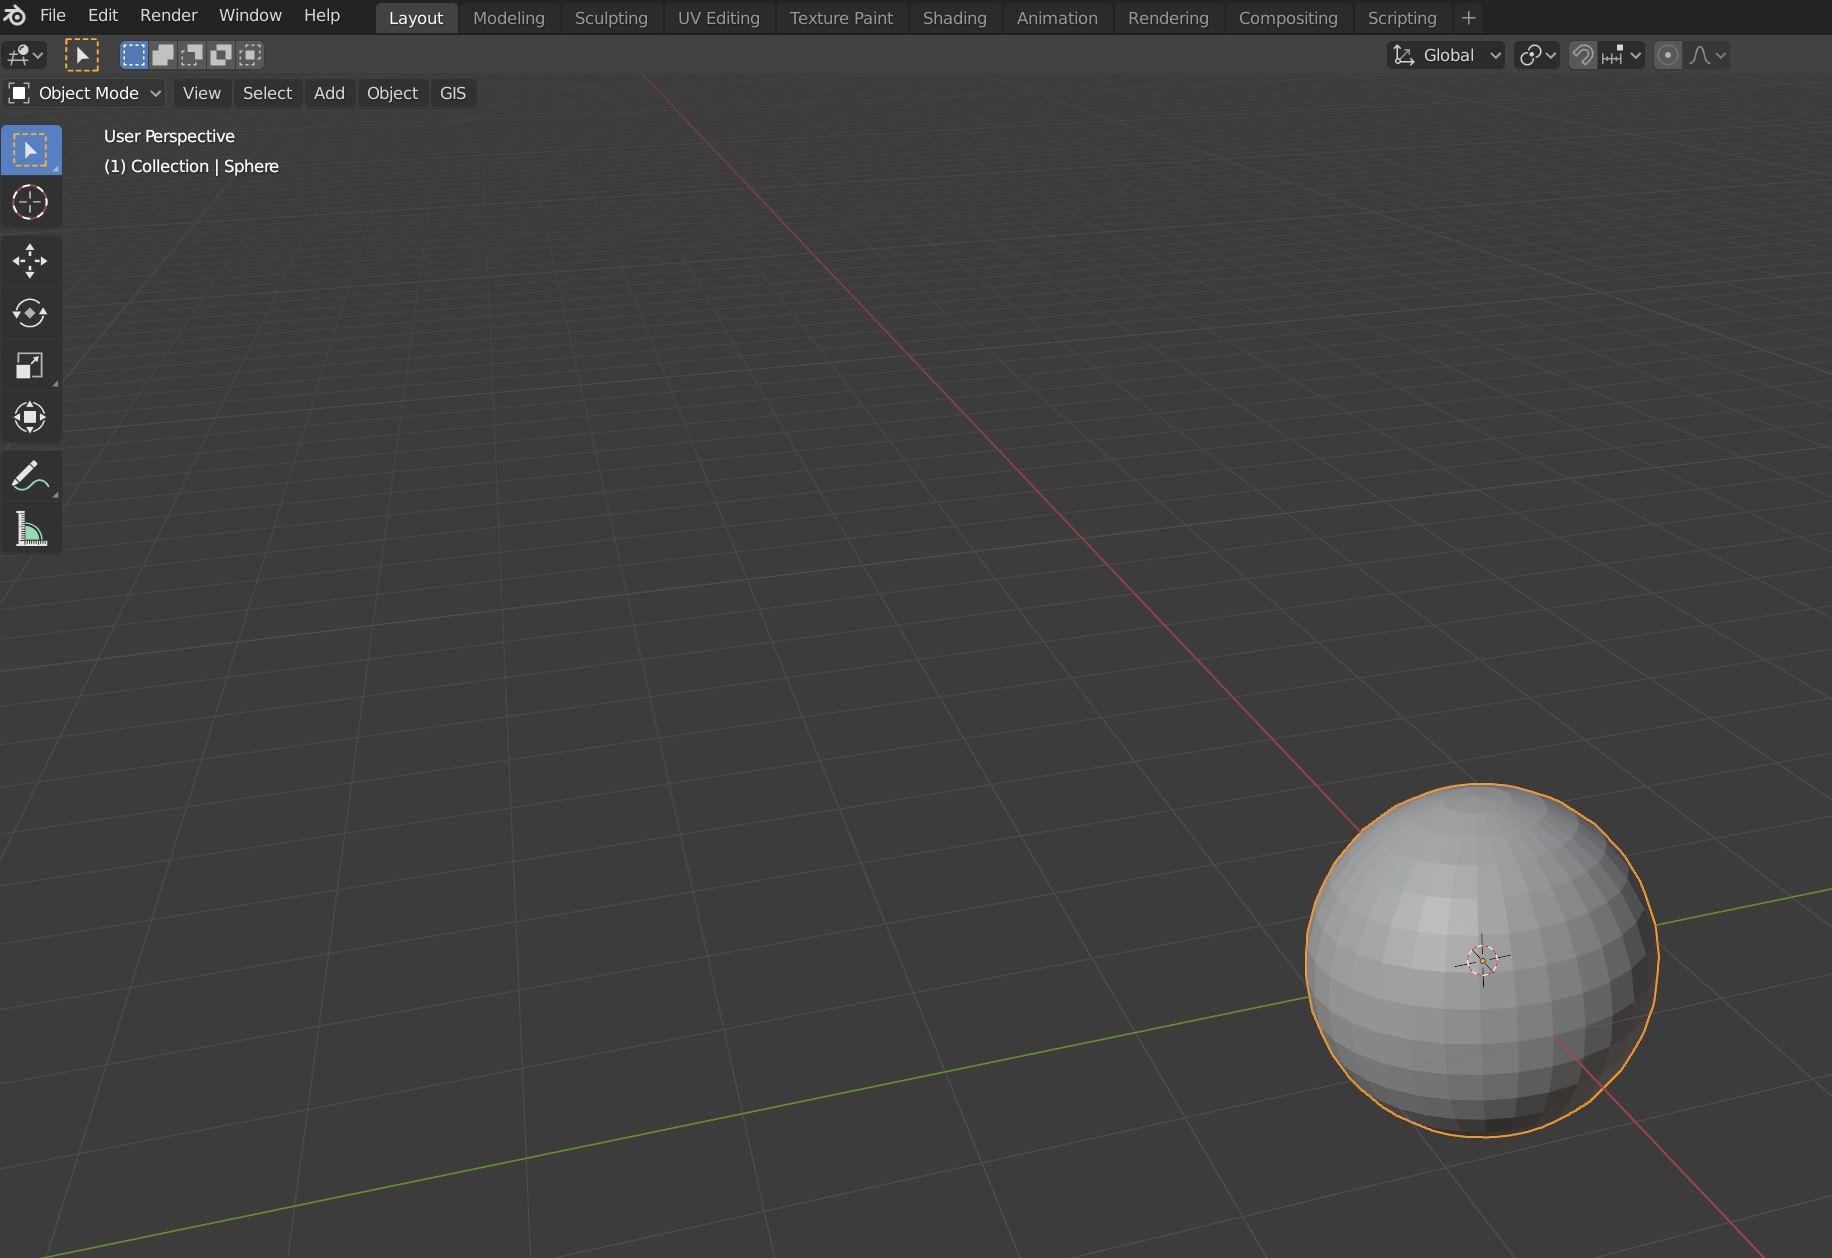Switch to the Rendering workspace tab

click(x=1168, y=18)
